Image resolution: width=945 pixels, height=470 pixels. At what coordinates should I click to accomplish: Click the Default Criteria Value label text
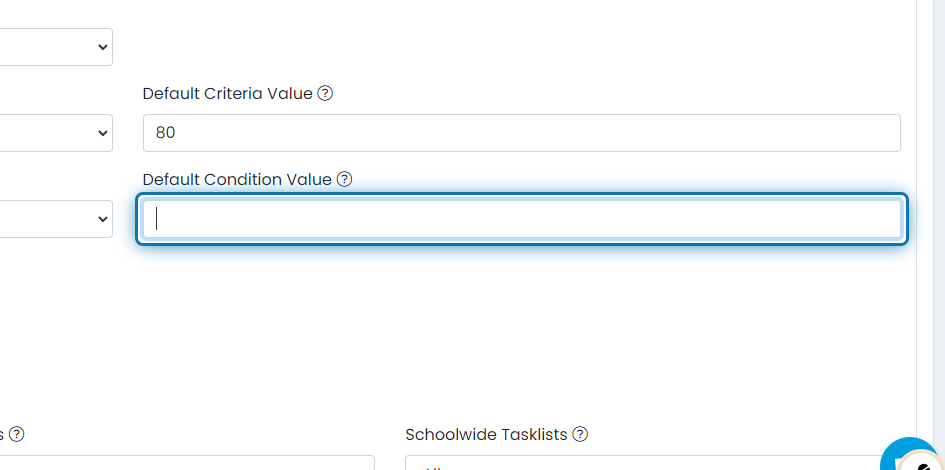point(228,94)
